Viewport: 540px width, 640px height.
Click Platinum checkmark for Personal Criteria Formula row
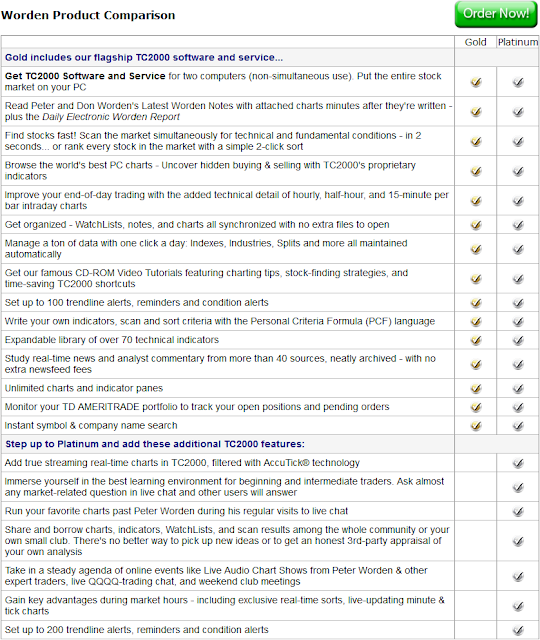coord(518,321)
